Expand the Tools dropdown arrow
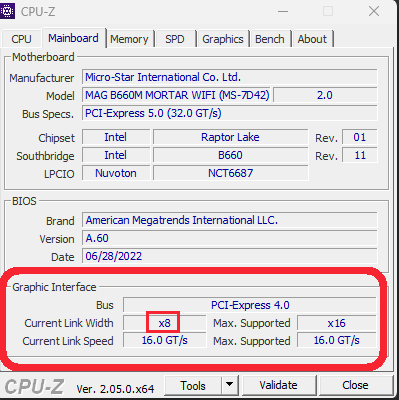399x400 pixels. click(229, 386)
